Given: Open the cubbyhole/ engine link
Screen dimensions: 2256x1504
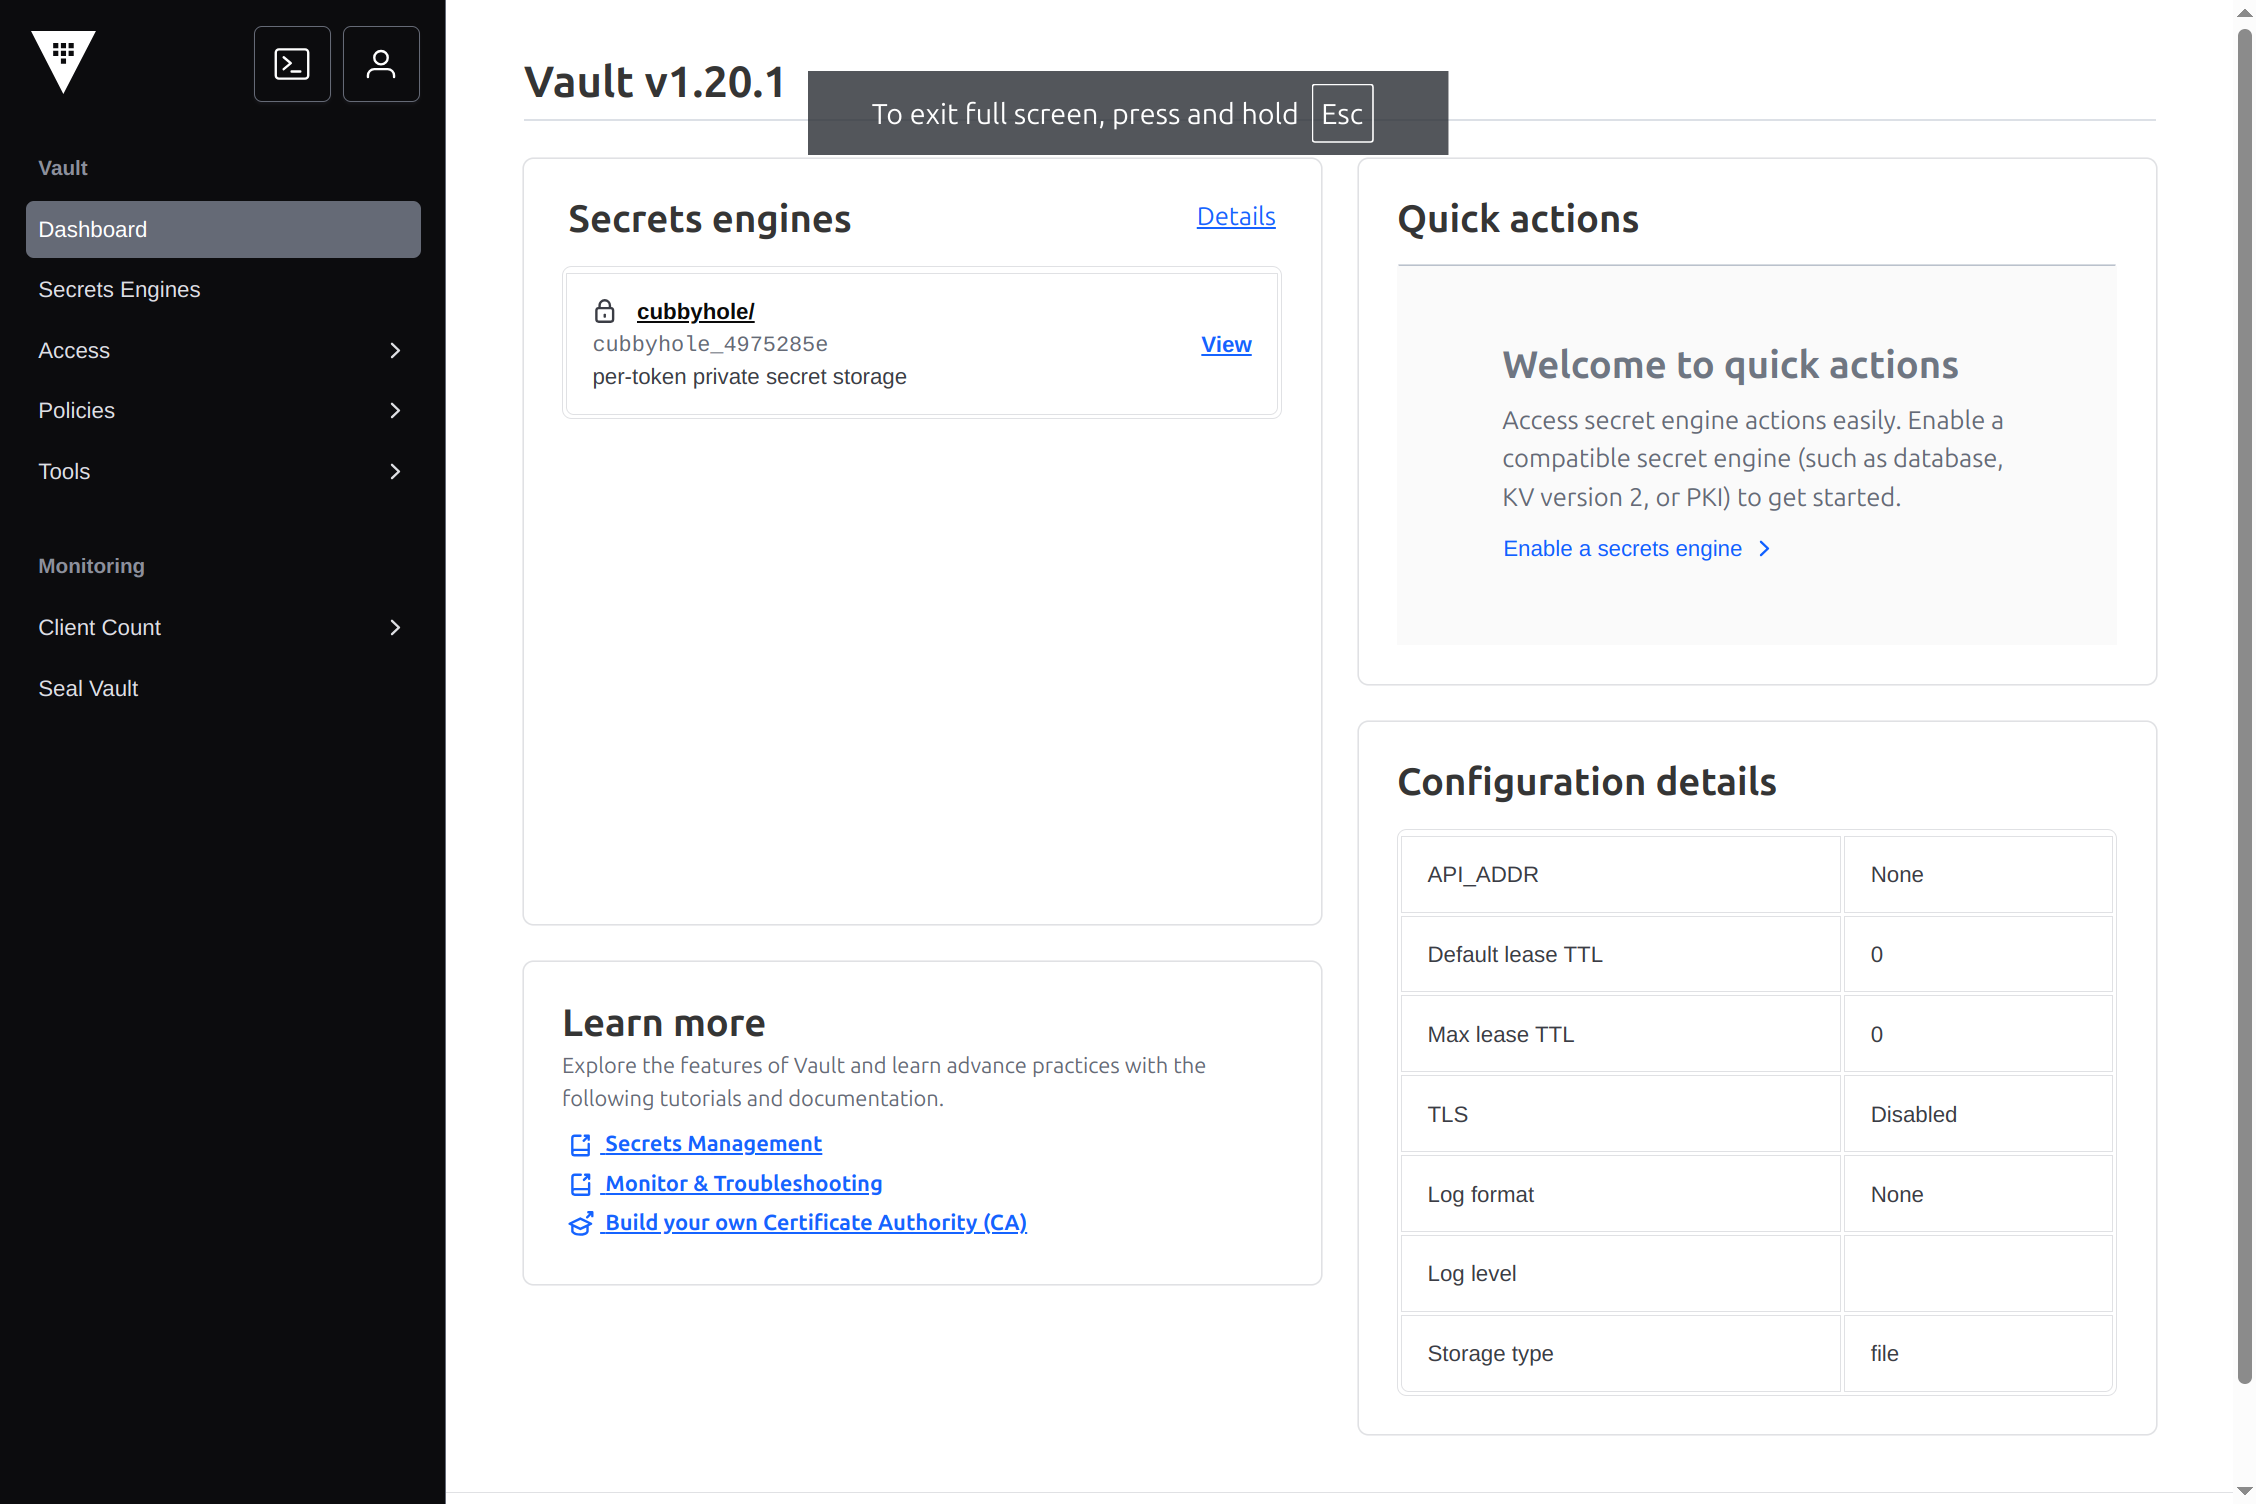Looking at the screenshot, I should point(696,311).
